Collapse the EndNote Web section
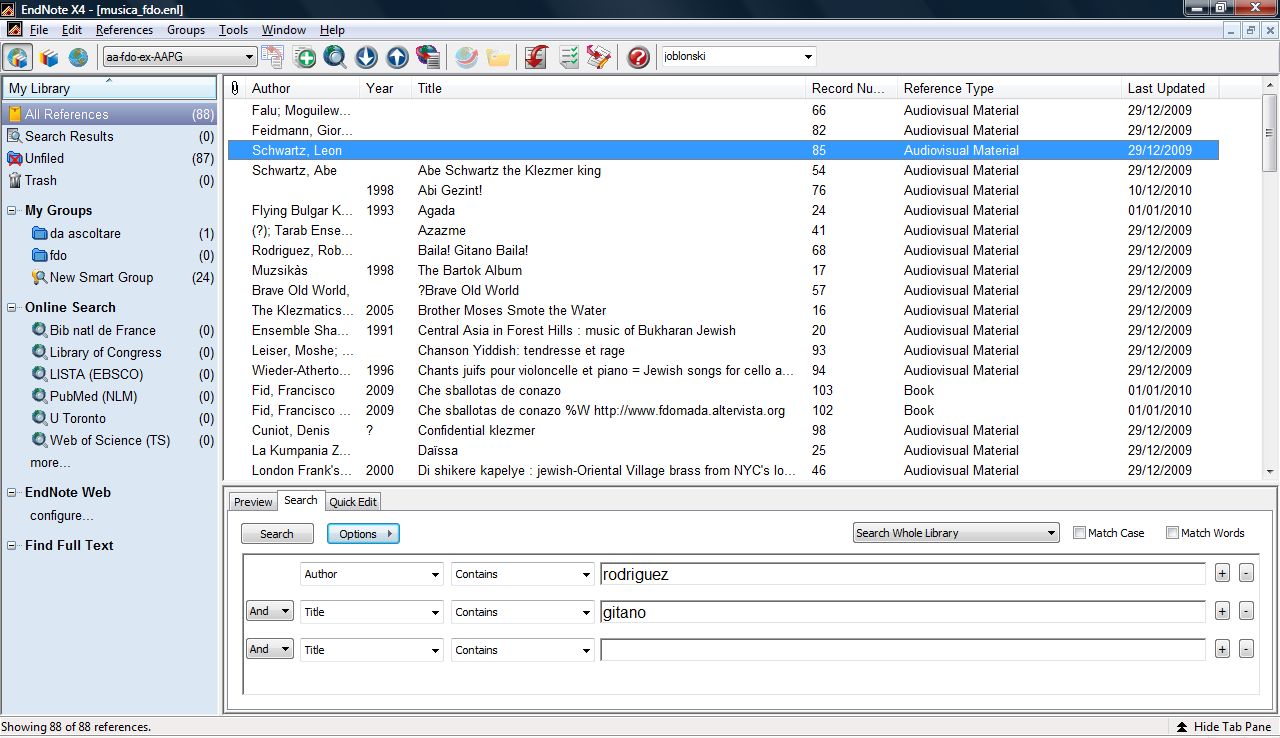1280x738 pixels. (x=12, y=493)
